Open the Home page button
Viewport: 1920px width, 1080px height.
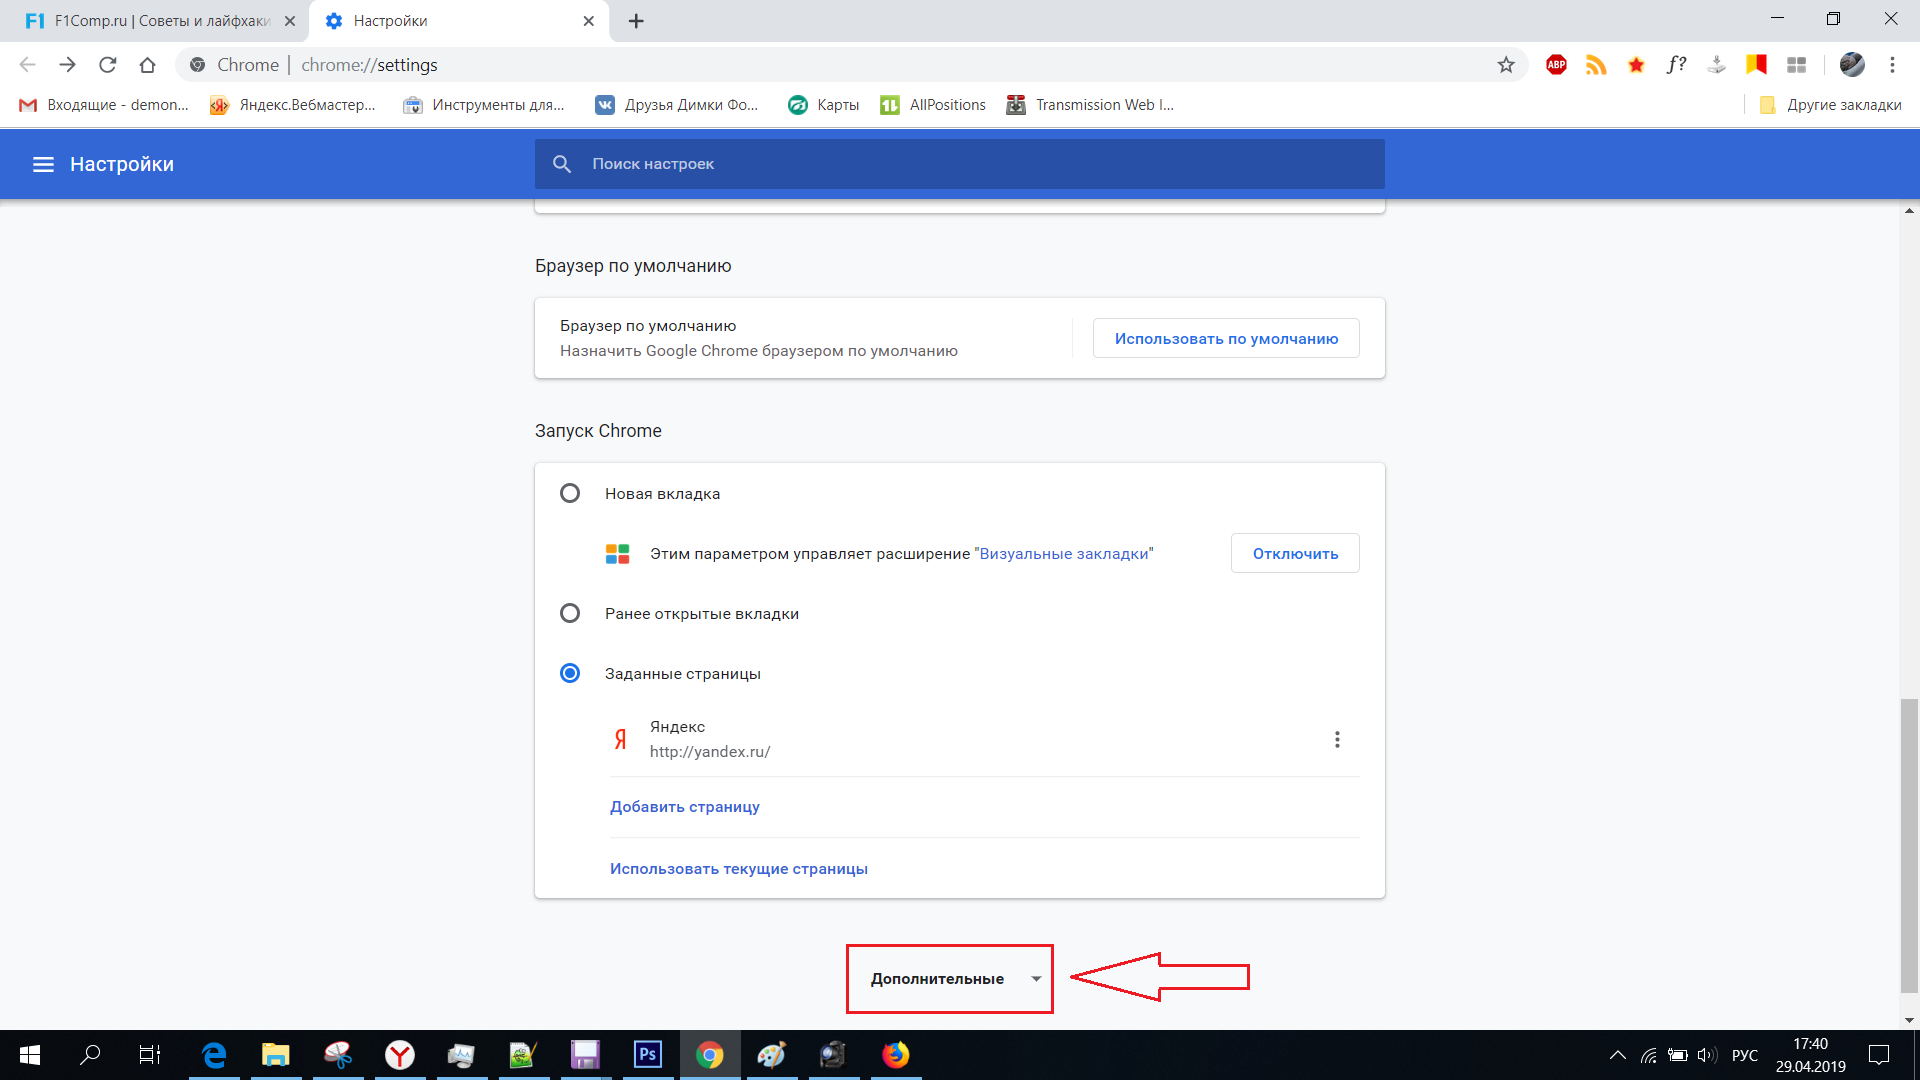148,65
